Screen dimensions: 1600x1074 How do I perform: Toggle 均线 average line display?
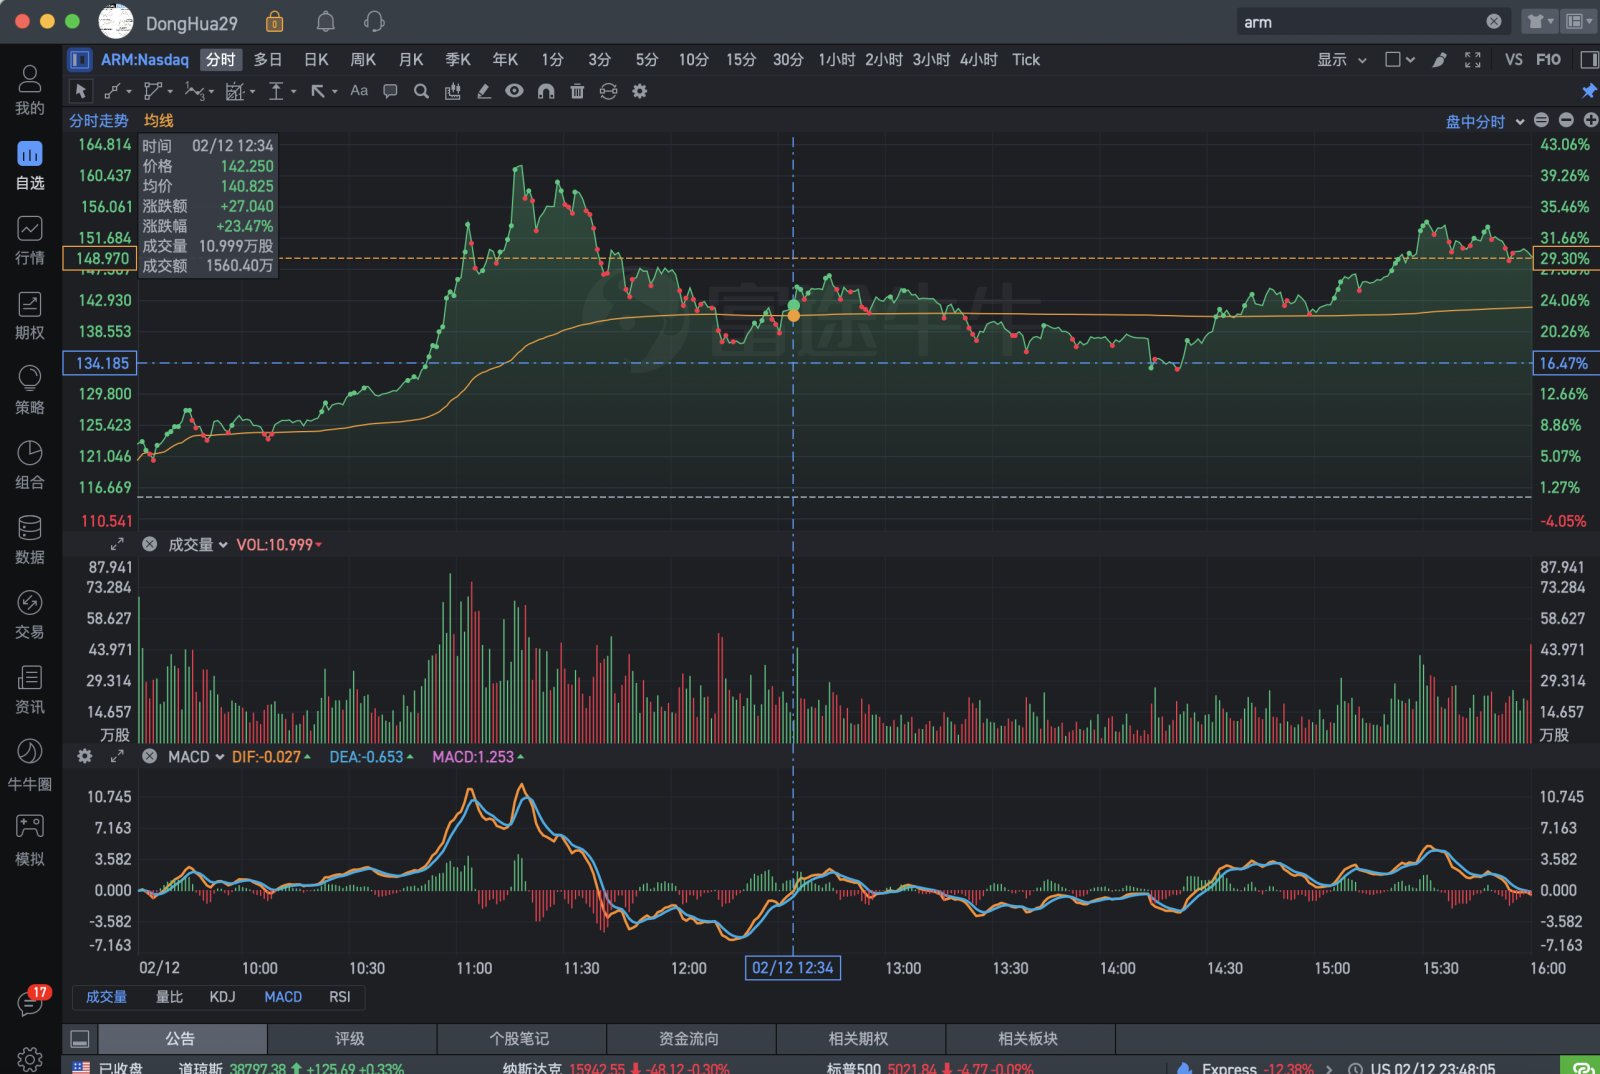158,121
